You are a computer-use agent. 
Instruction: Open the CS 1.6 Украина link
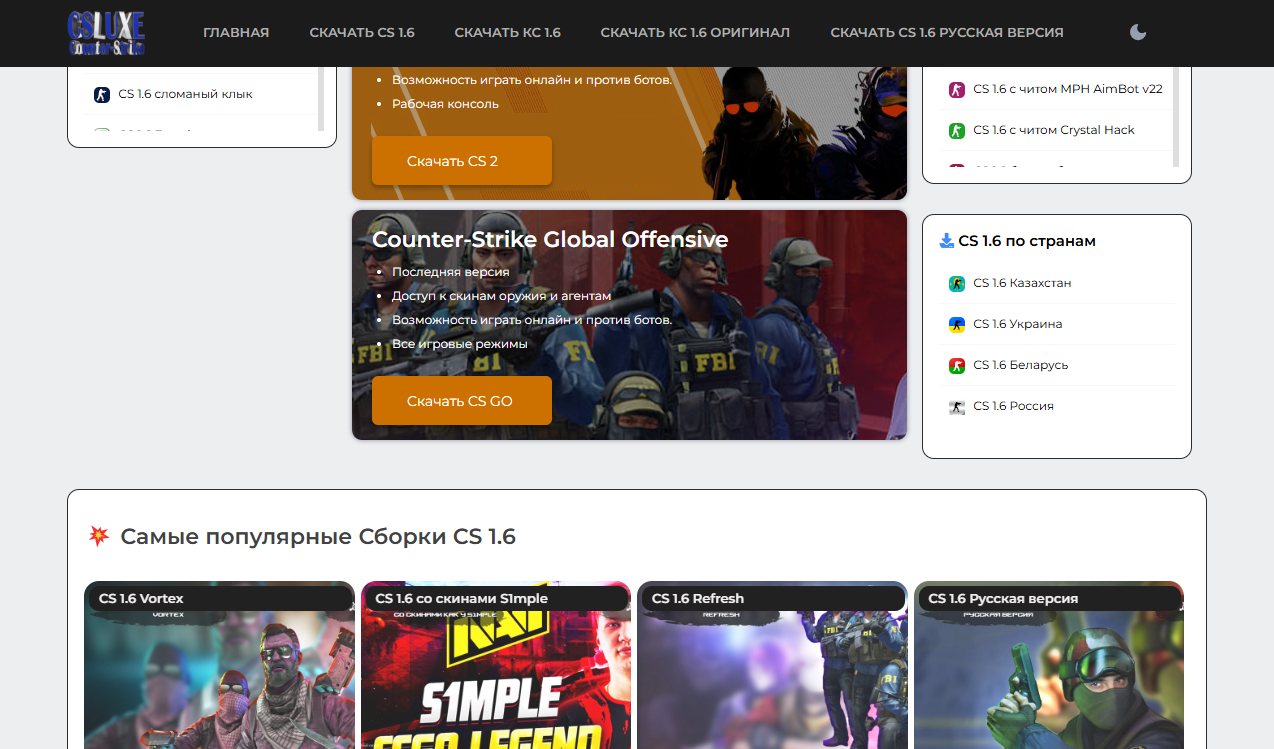tap(1017, 325)
